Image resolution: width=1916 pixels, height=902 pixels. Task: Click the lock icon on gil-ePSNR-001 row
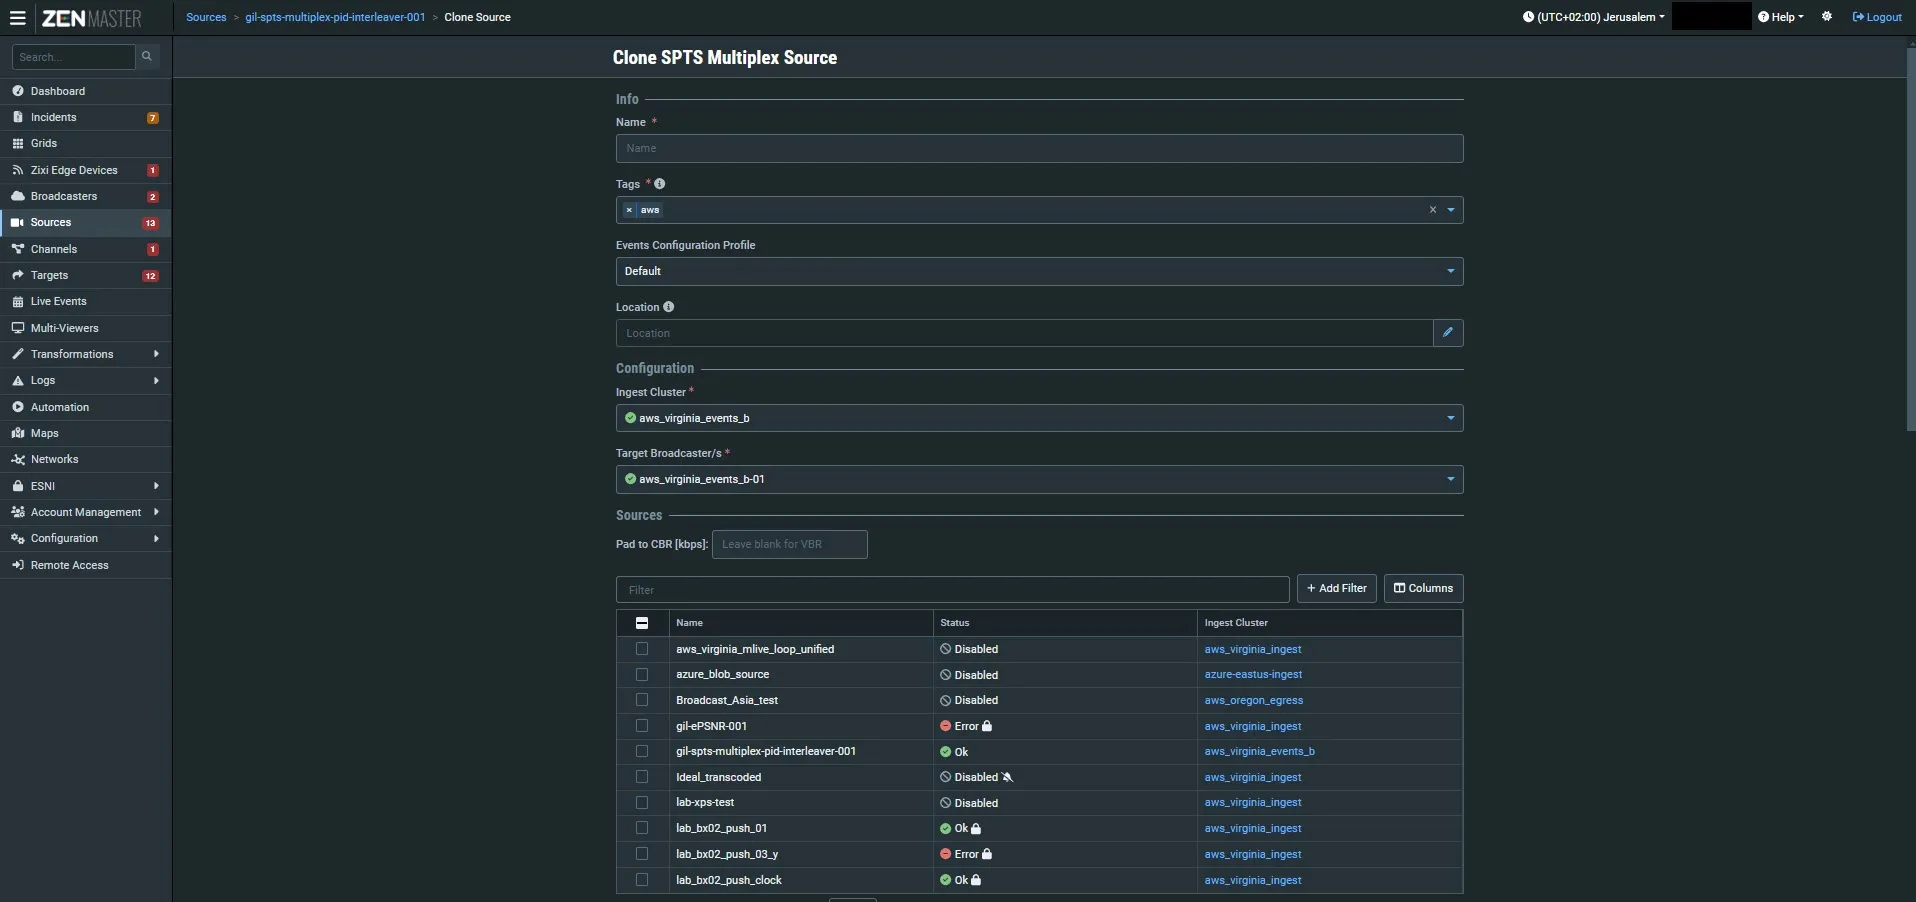[987, 726]
